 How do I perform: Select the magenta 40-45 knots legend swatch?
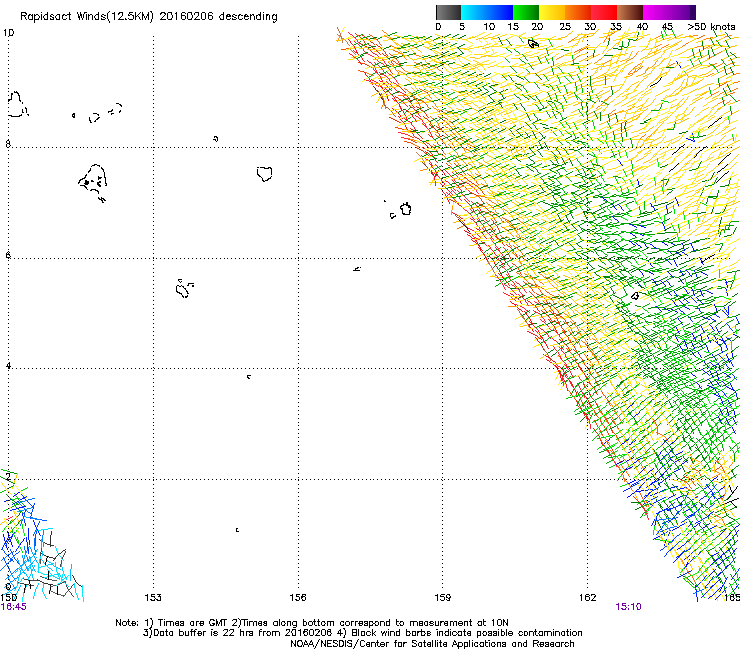[x=656, y=12]
